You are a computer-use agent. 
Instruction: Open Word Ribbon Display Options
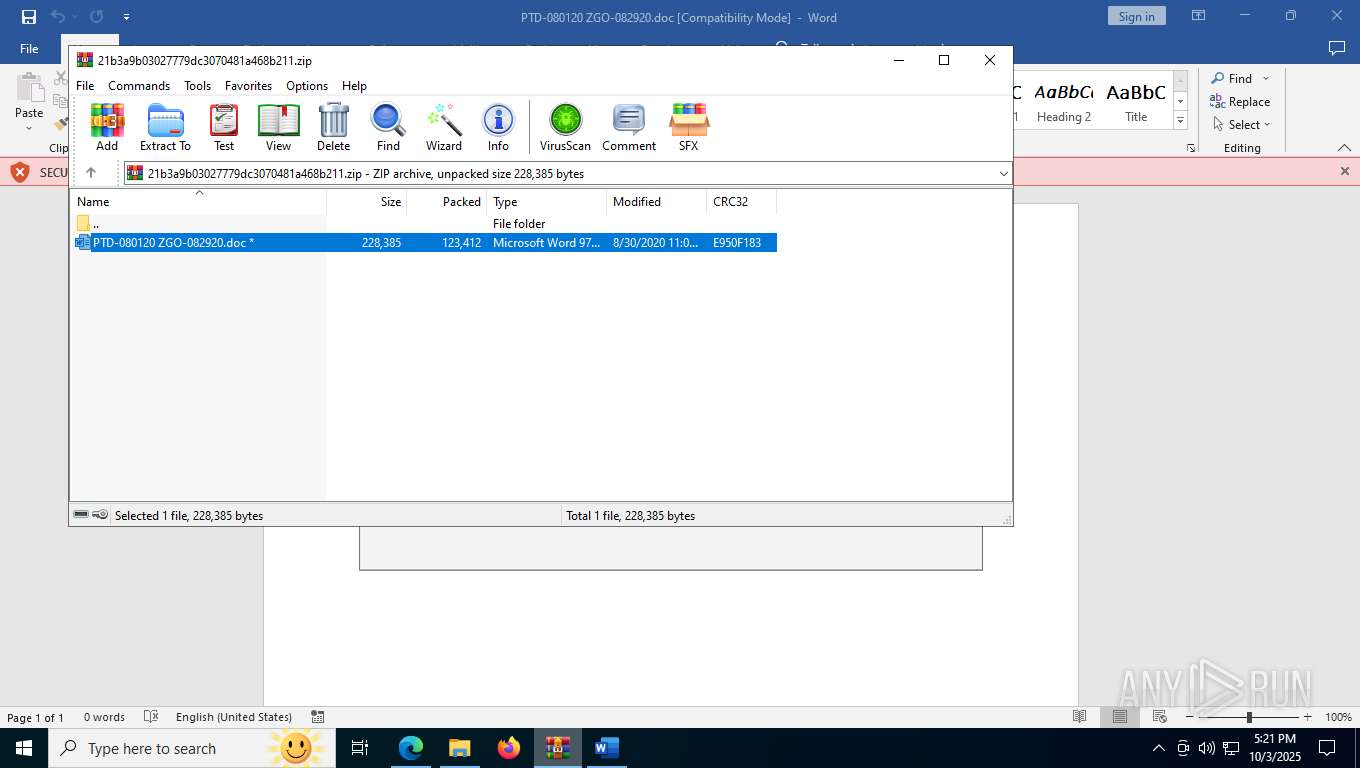pos(1198,16)
